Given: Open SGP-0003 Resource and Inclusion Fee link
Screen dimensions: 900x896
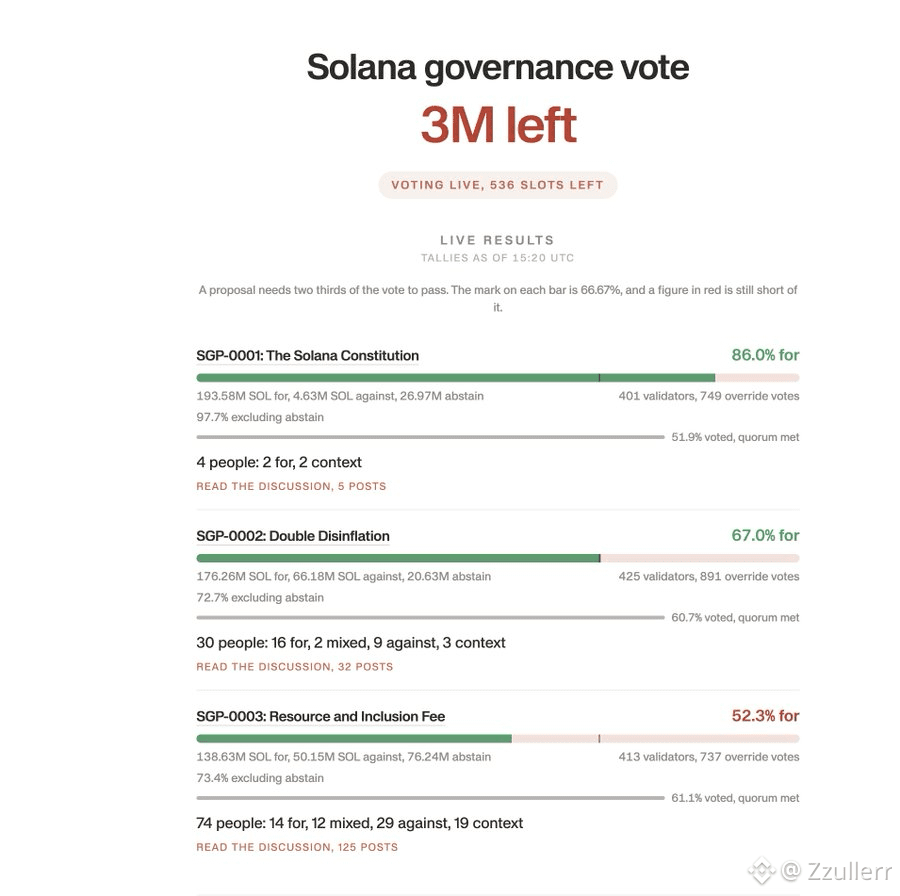Looking at the screenshot, I should pyautogui.click(x=320, y=716).
